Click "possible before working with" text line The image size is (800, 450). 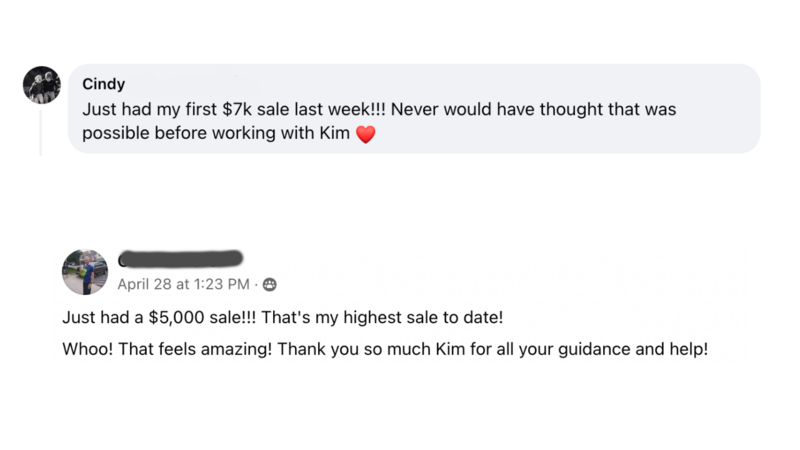[198, 133]
